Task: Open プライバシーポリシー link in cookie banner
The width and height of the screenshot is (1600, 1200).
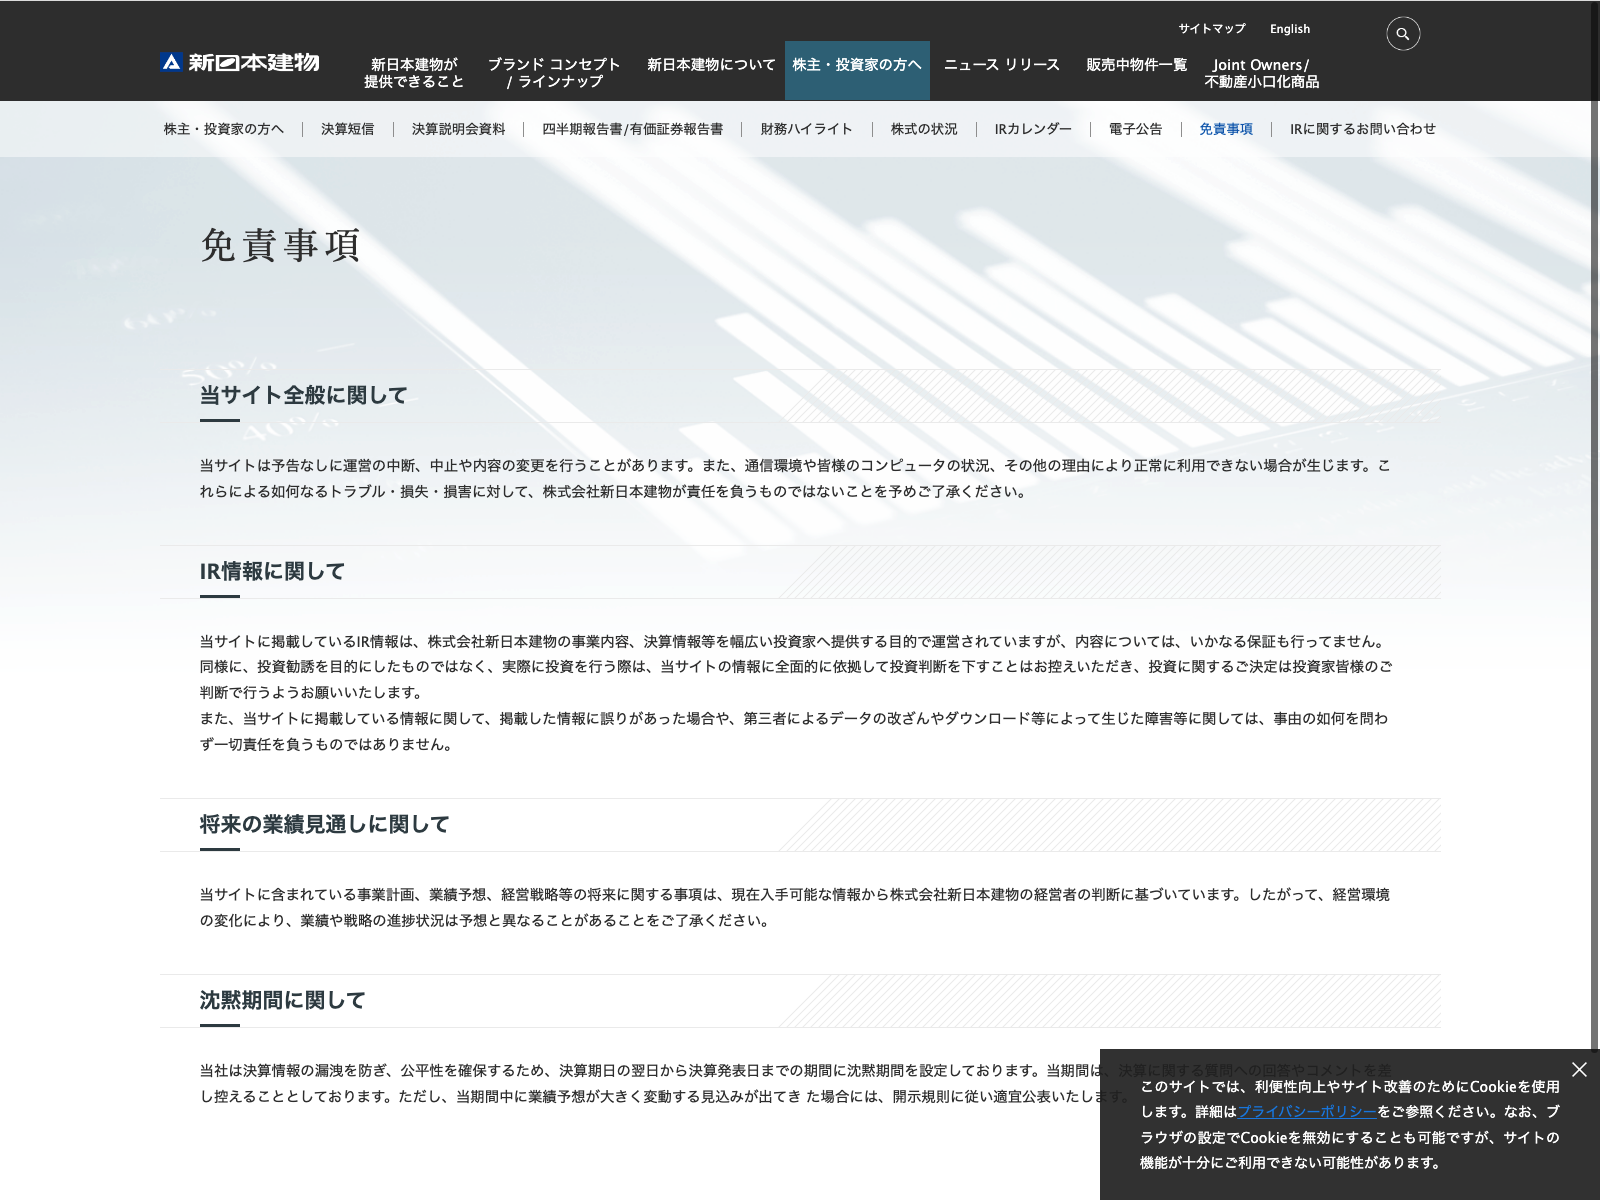Action: [1307, 1112]
